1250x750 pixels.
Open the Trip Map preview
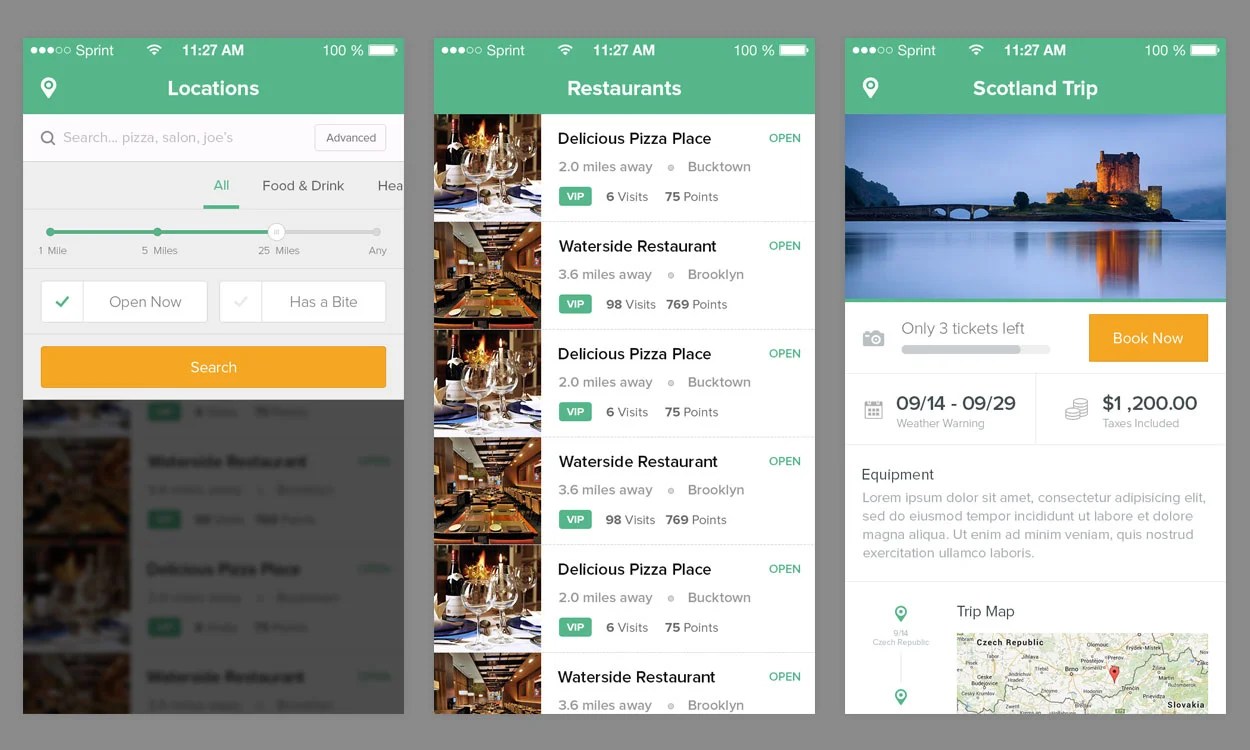pyautogui.click(x=1082, y=672)
